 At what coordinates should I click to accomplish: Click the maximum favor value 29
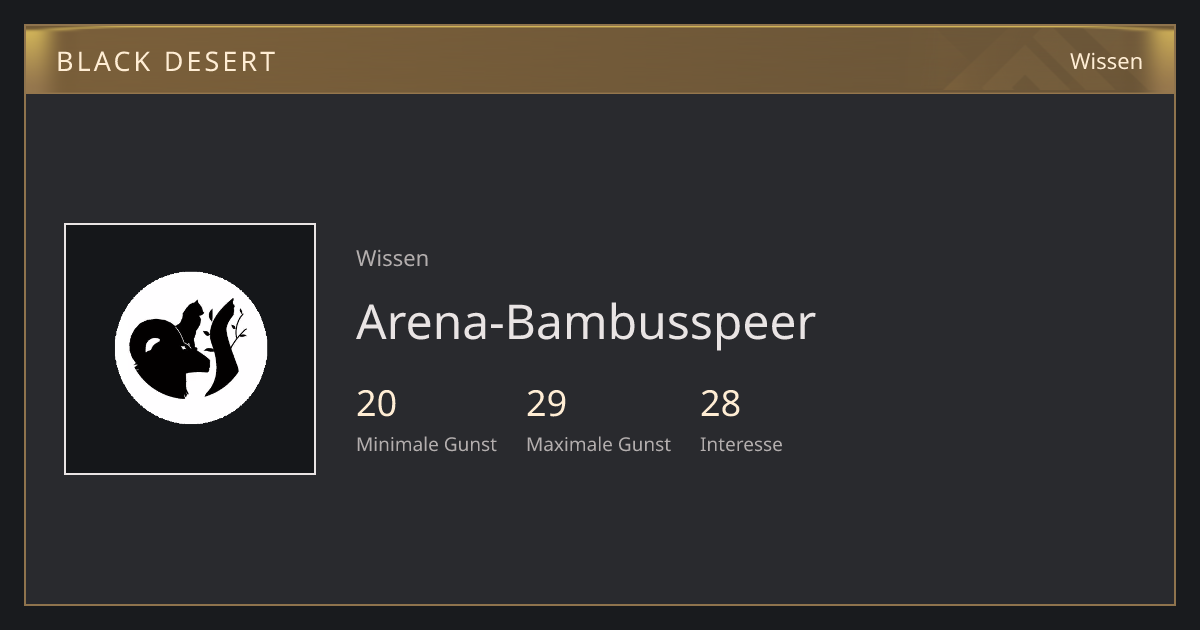pos(546,404)
